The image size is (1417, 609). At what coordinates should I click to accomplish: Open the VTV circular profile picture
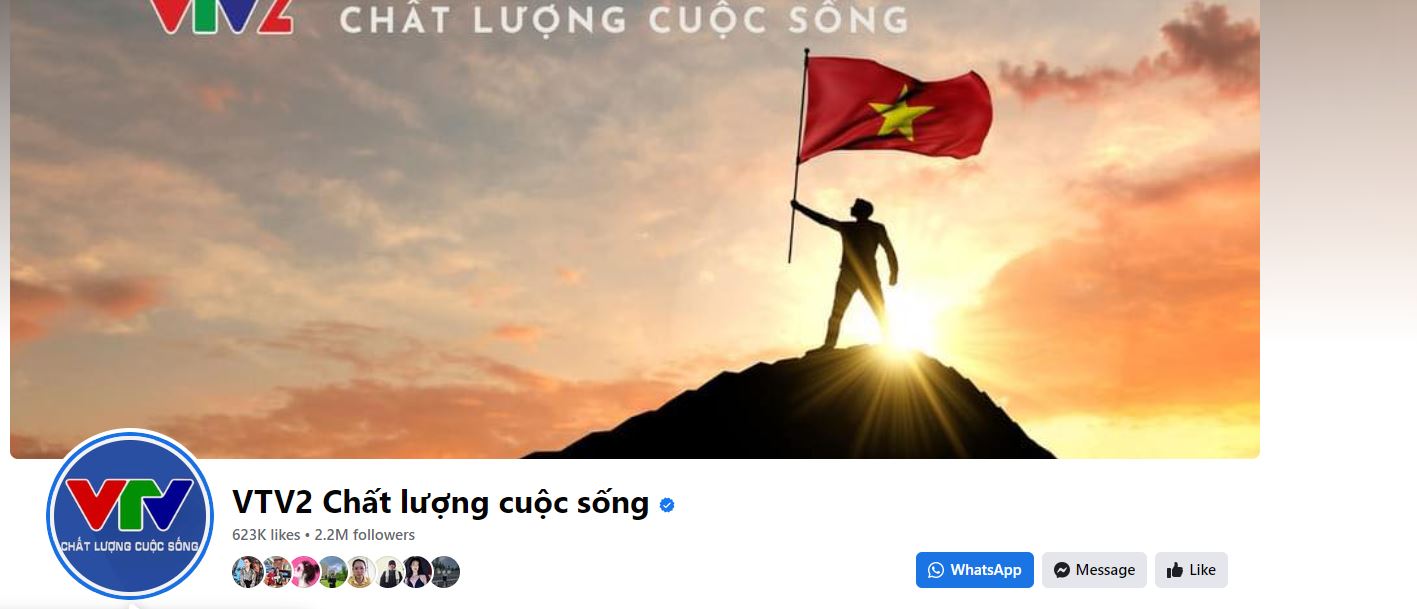coord(130,514)
